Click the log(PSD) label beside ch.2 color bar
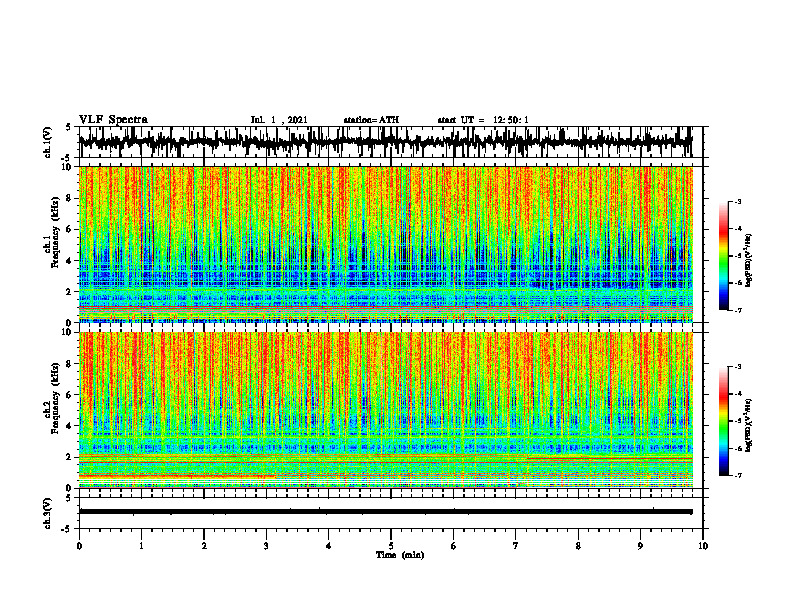Image resolution: width=792 pixels, height=612 pixels. [x=749, y=425]
